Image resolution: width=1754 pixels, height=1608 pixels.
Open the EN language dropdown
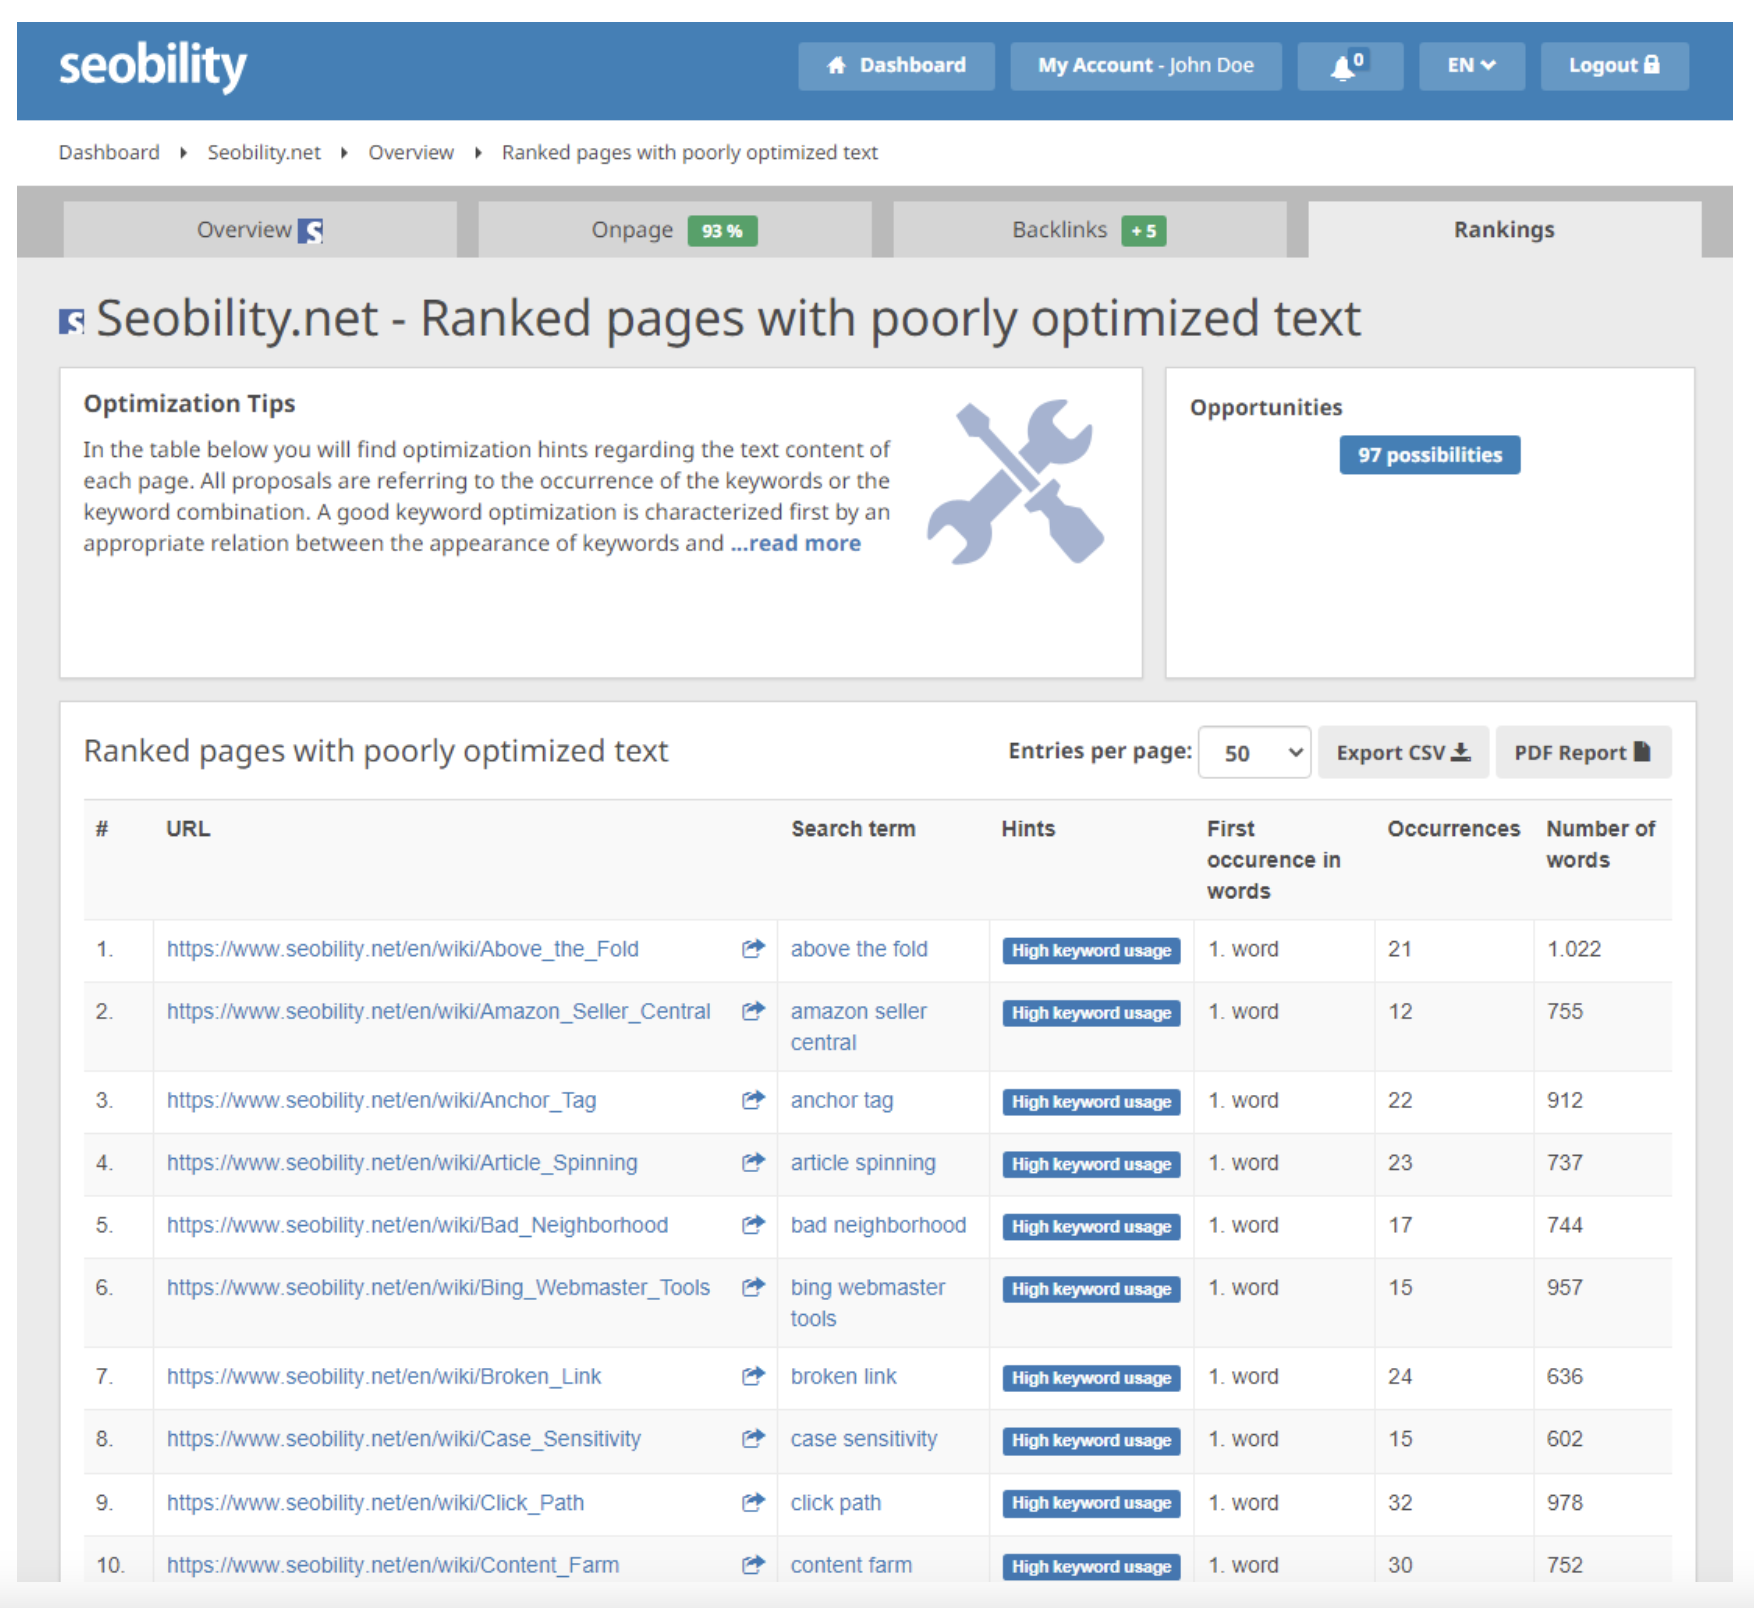pyautogui.click(x=1471, y=66)
